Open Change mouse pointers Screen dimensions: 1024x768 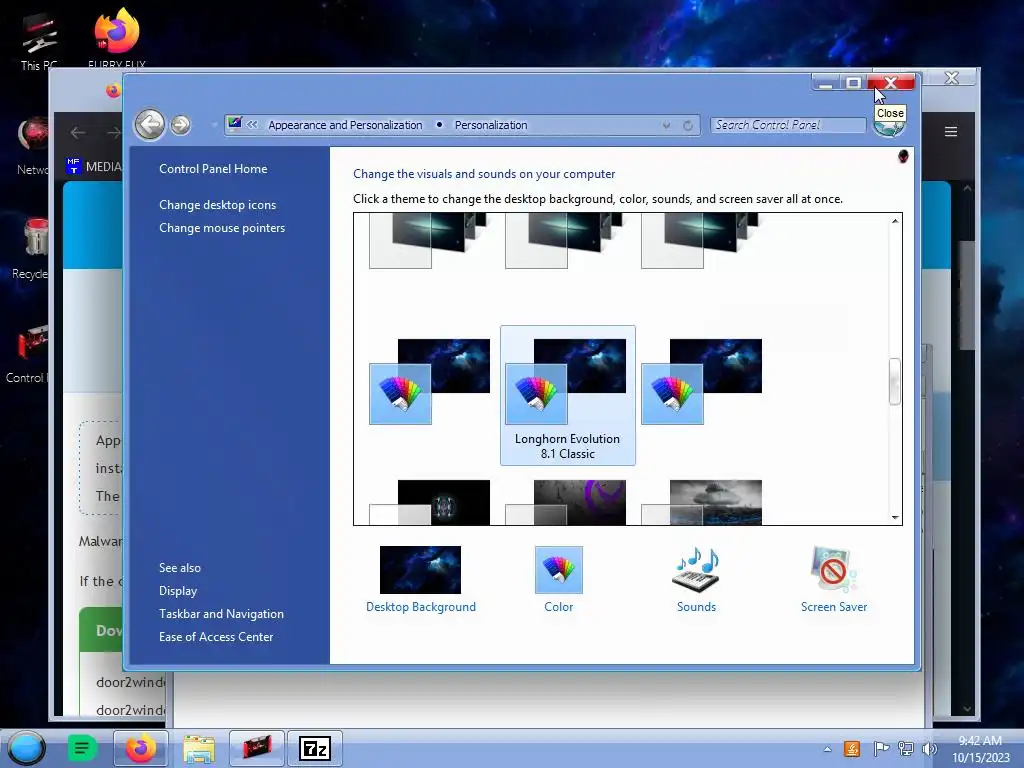pos(222,227)
